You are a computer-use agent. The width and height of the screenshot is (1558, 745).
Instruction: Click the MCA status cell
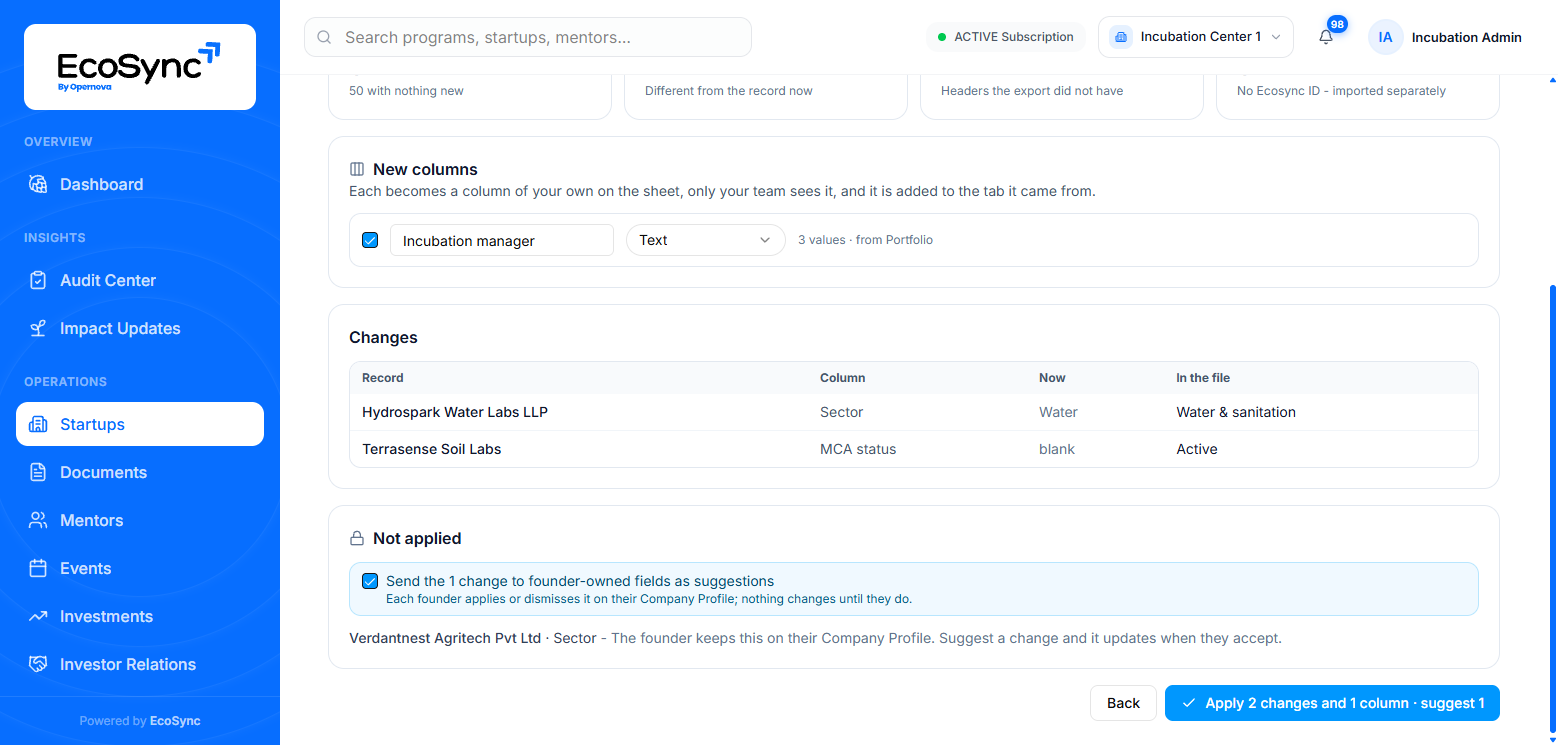point(858,449)
